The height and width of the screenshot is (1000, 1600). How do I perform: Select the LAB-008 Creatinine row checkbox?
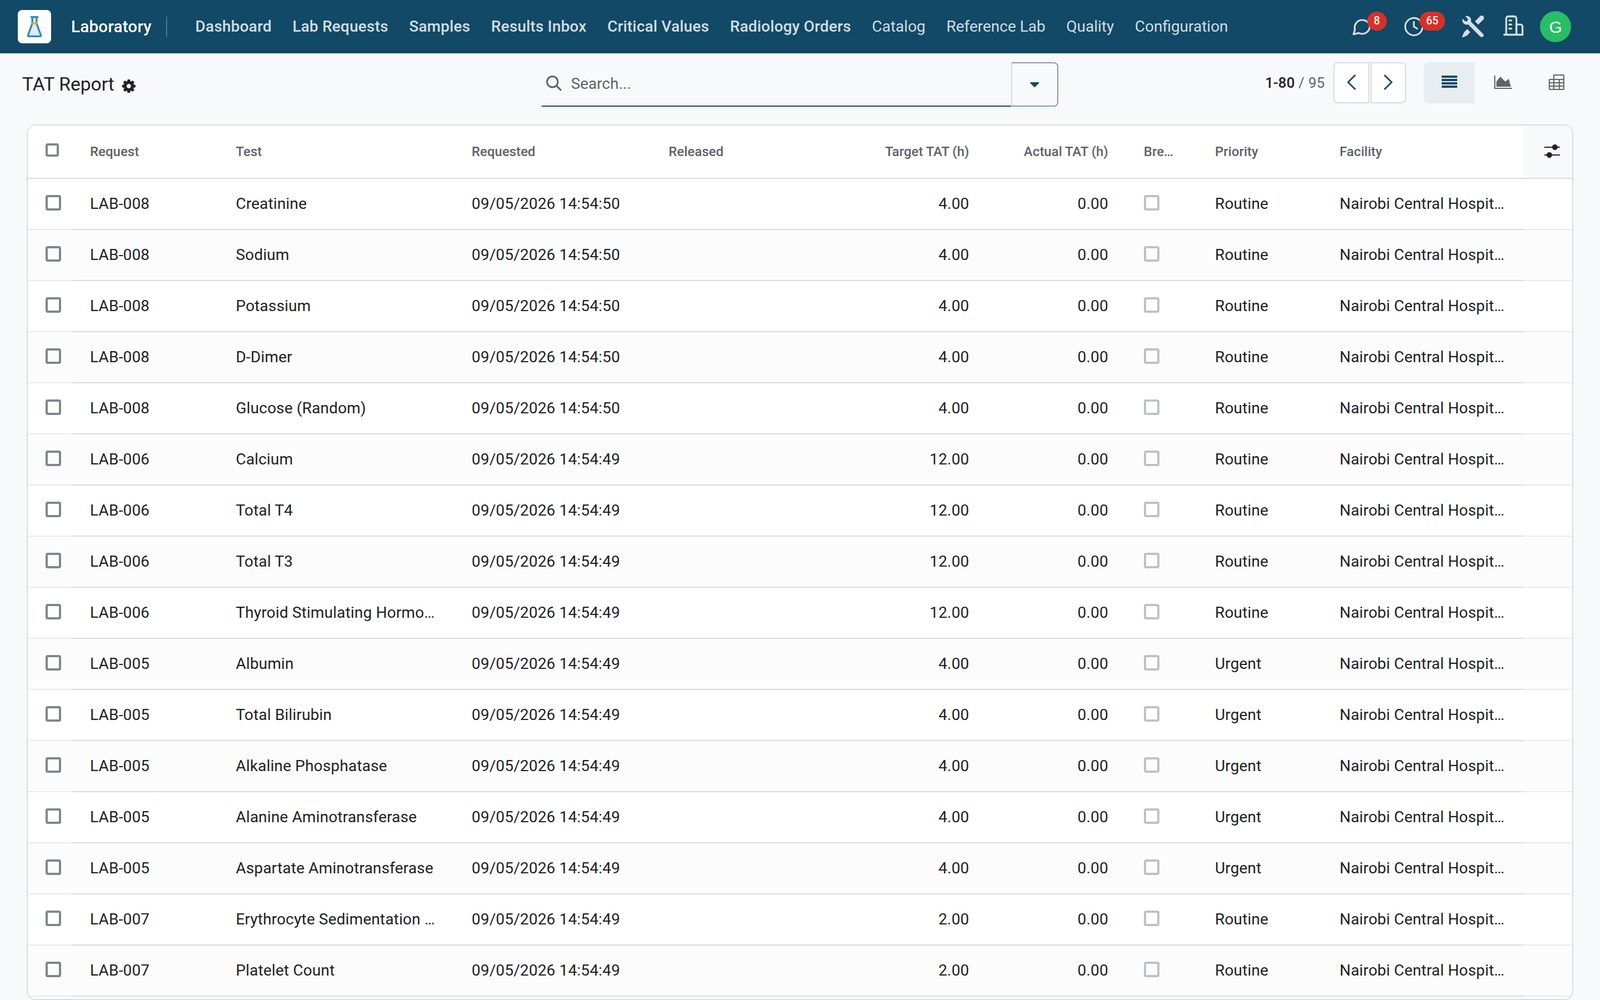coord(53,203)
